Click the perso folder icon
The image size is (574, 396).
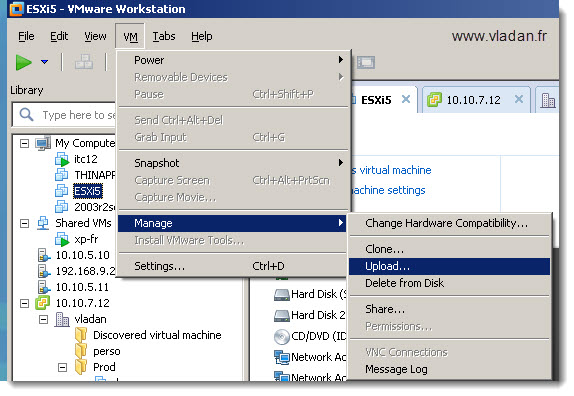point(81,351)
